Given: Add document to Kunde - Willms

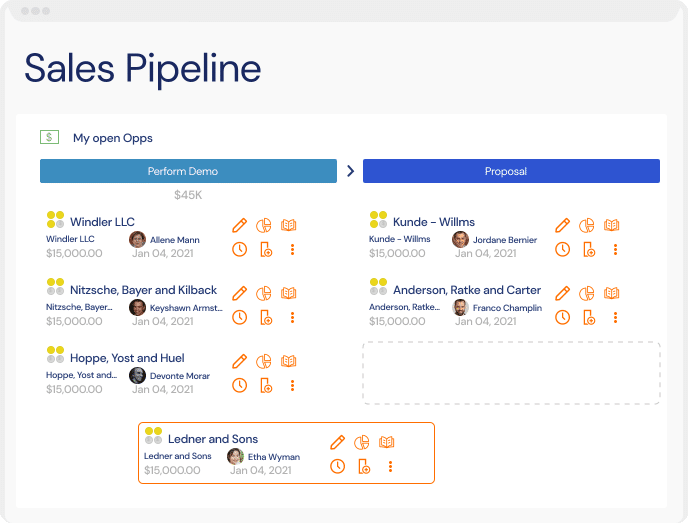Looking at the screenshot, I should [x=589, y=249].
